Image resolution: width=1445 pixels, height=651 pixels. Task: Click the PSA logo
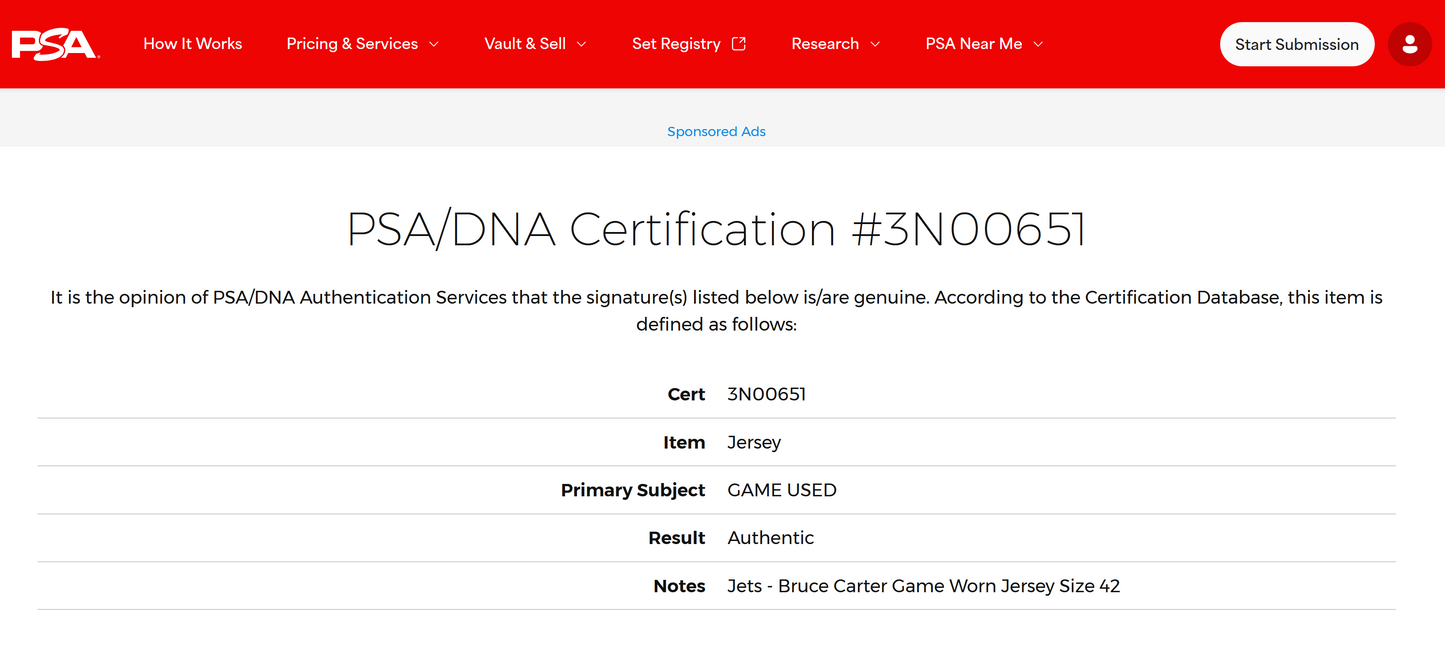(x=55, y=44)
